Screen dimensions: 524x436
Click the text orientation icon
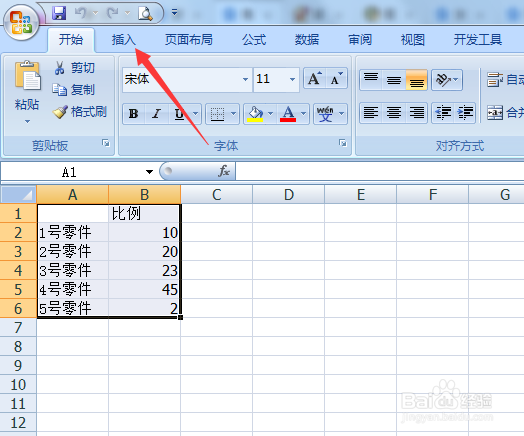click(444, 80)
